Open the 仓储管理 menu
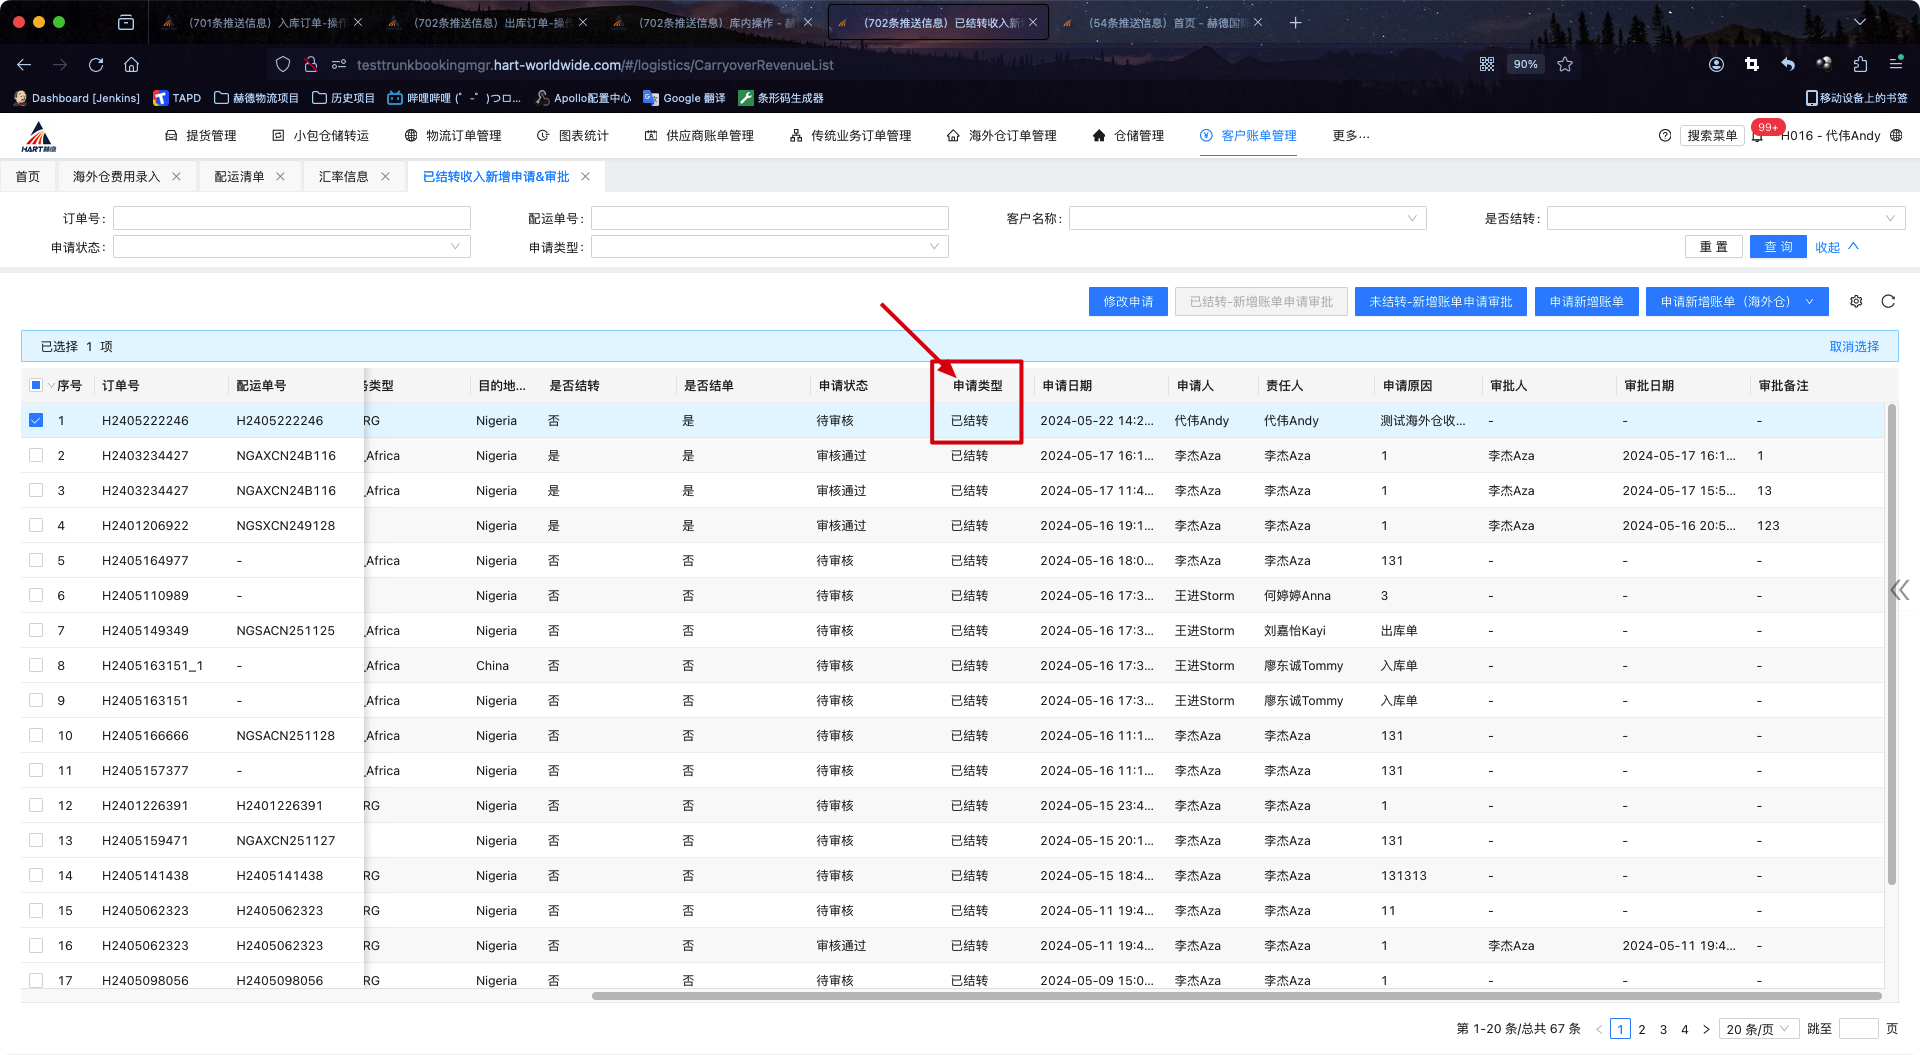The width and height of the screenshot is (1920, 1055). (1128, 136)
